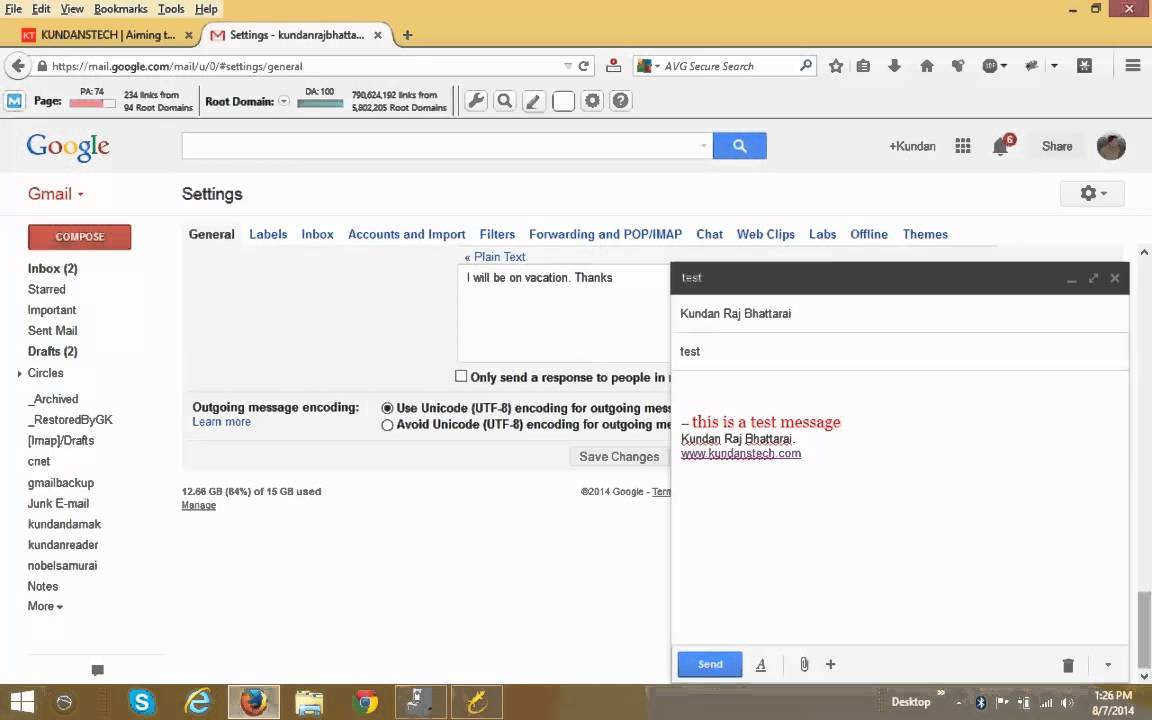Image resolution: width=1152 pixels, height=720 pixels.
Task: Open MozBar settings gear icon
Action: coord(592,101)
